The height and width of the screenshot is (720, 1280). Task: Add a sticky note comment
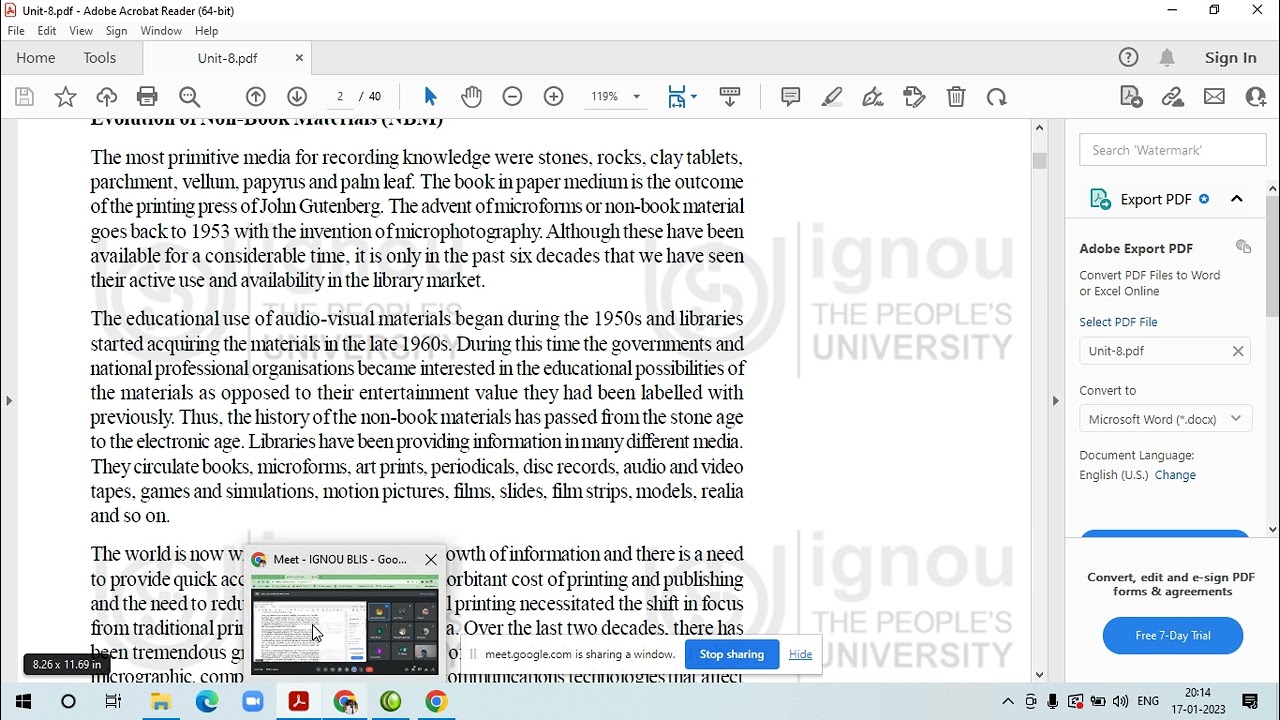790,97
